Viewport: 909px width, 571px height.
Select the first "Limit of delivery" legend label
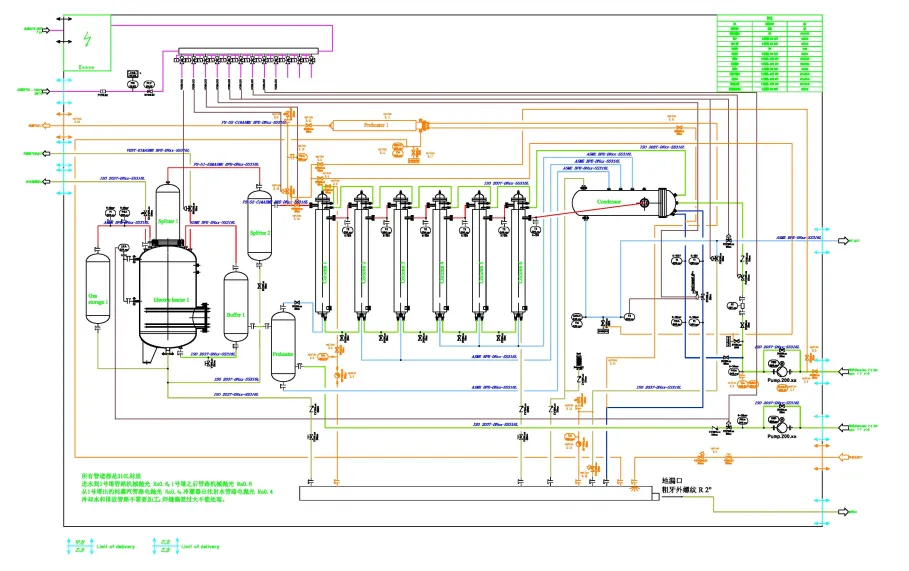(117, 547)
